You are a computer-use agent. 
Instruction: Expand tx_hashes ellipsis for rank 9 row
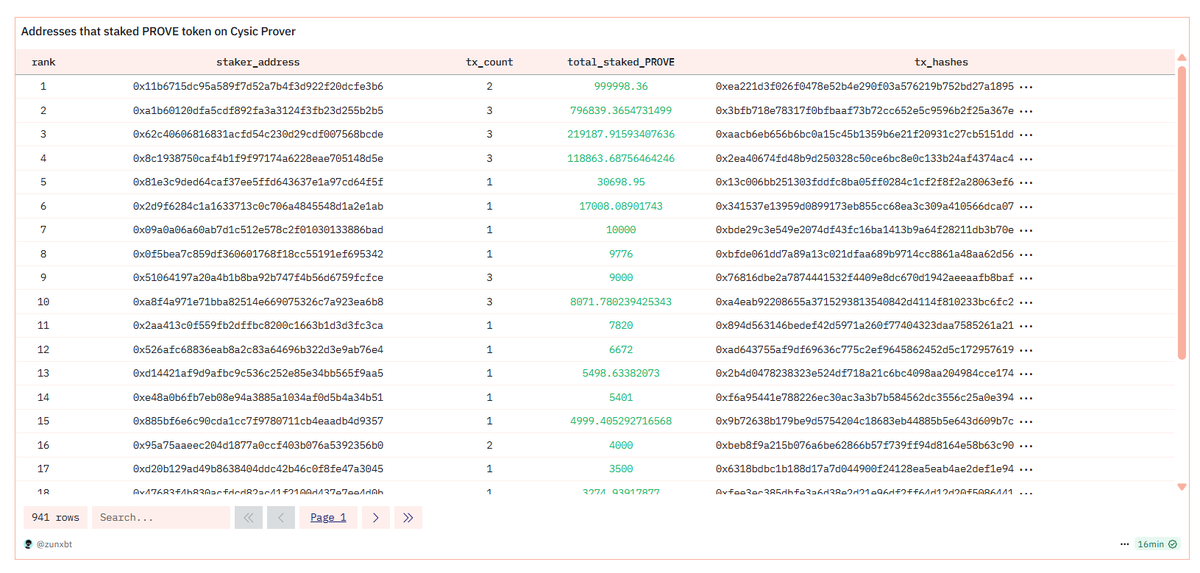click(1025, 277)
